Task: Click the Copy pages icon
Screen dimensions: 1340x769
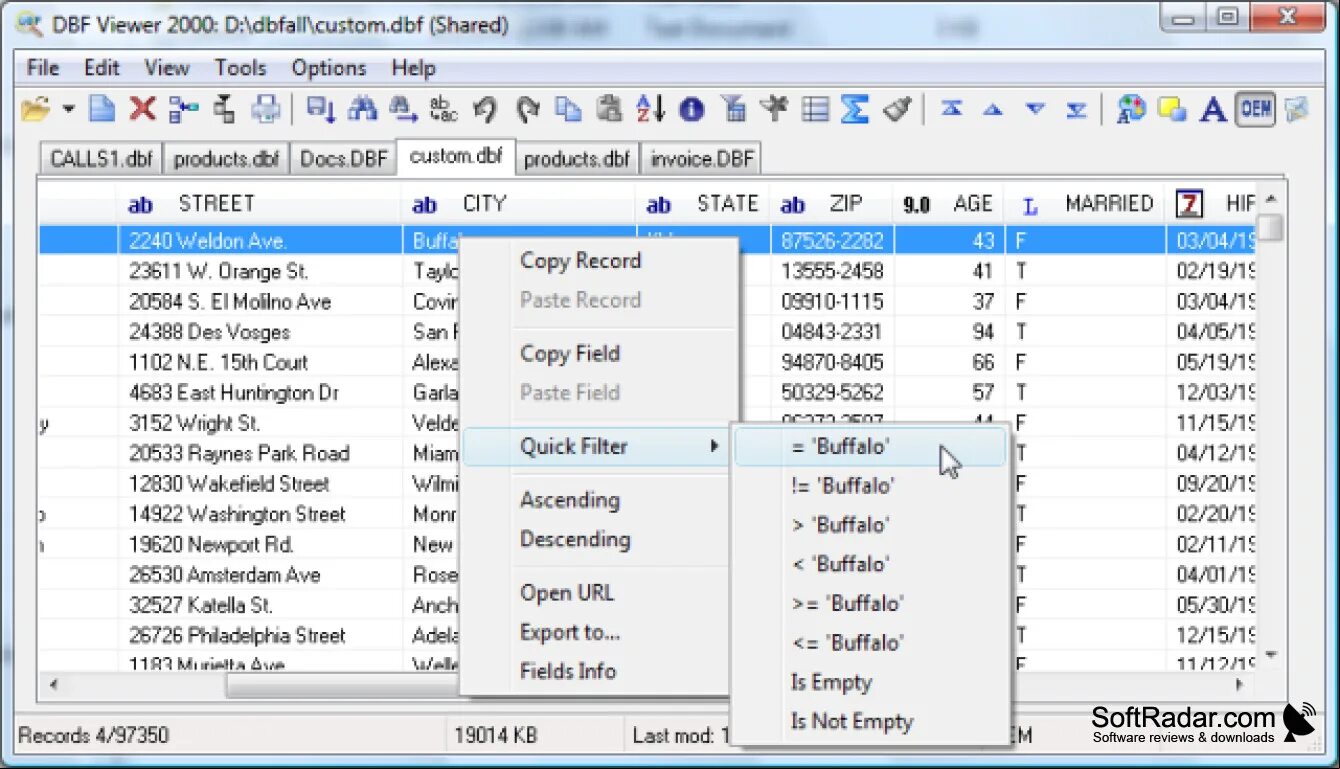Action: pos(568,109)
